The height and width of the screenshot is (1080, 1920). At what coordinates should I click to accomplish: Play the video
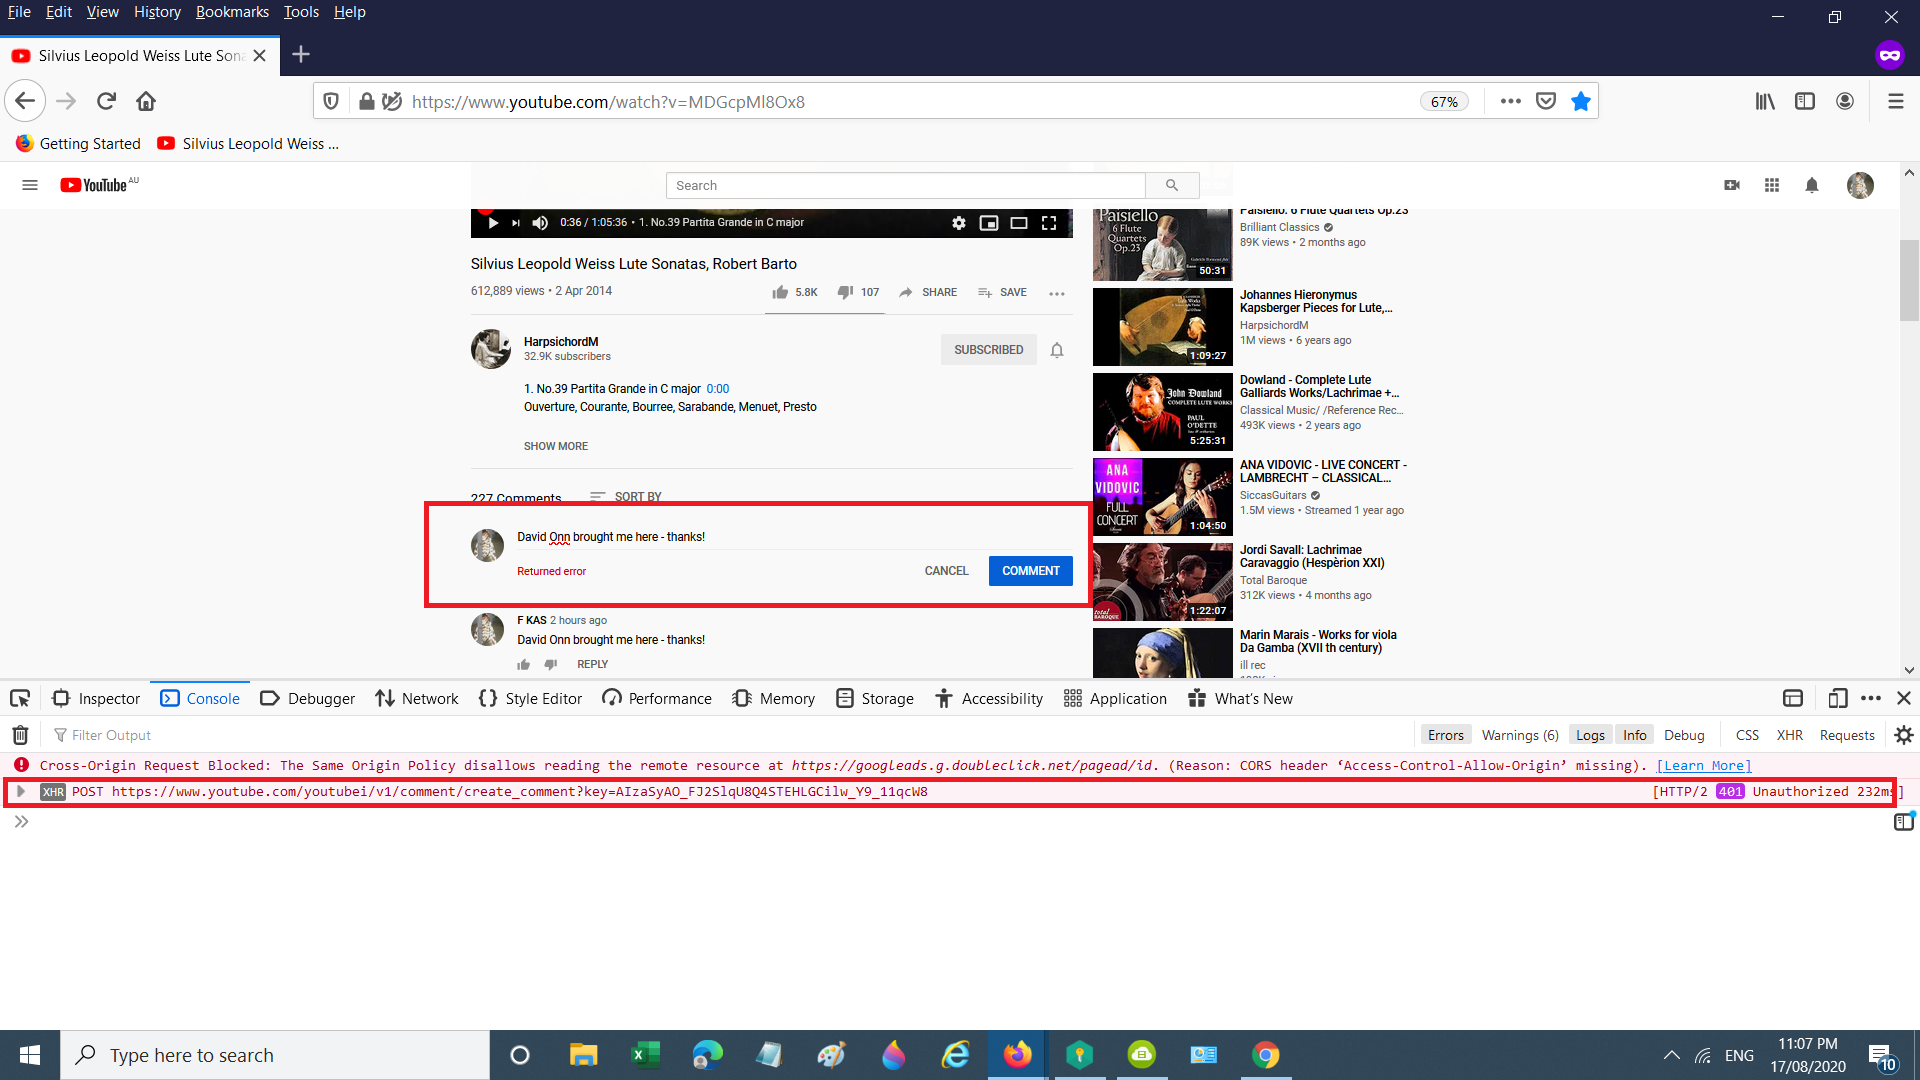coord(493,223)
